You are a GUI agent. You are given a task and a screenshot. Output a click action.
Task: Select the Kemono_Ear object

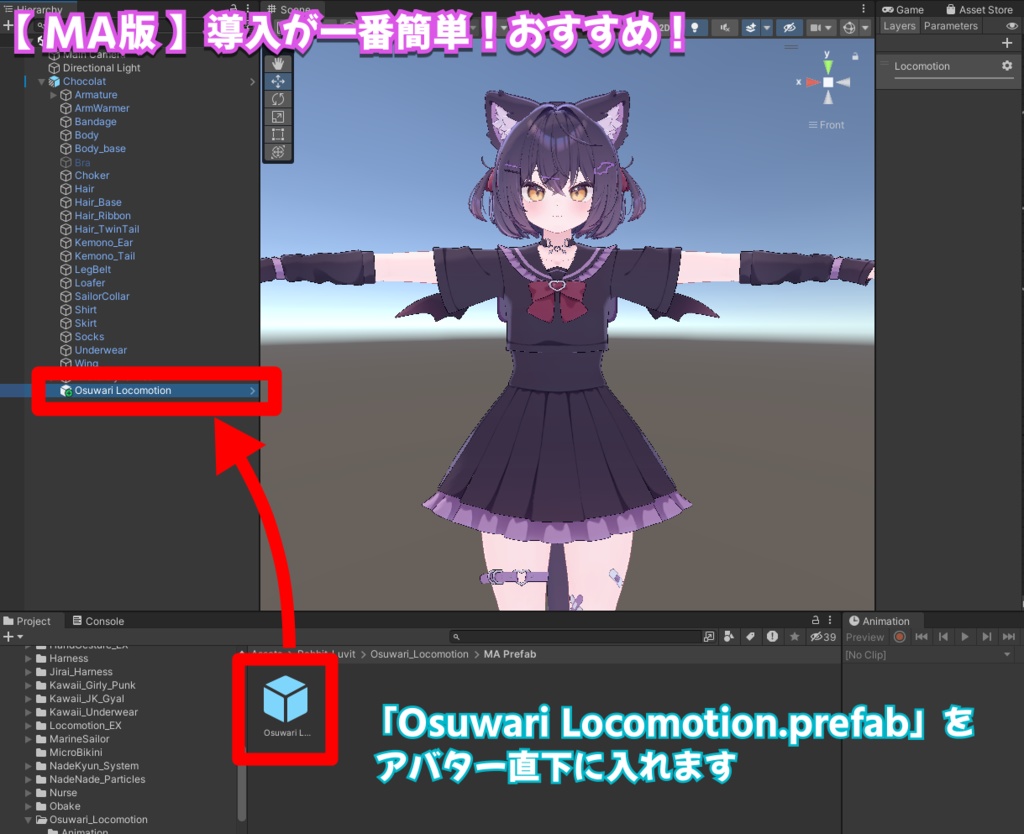point(103,243)
